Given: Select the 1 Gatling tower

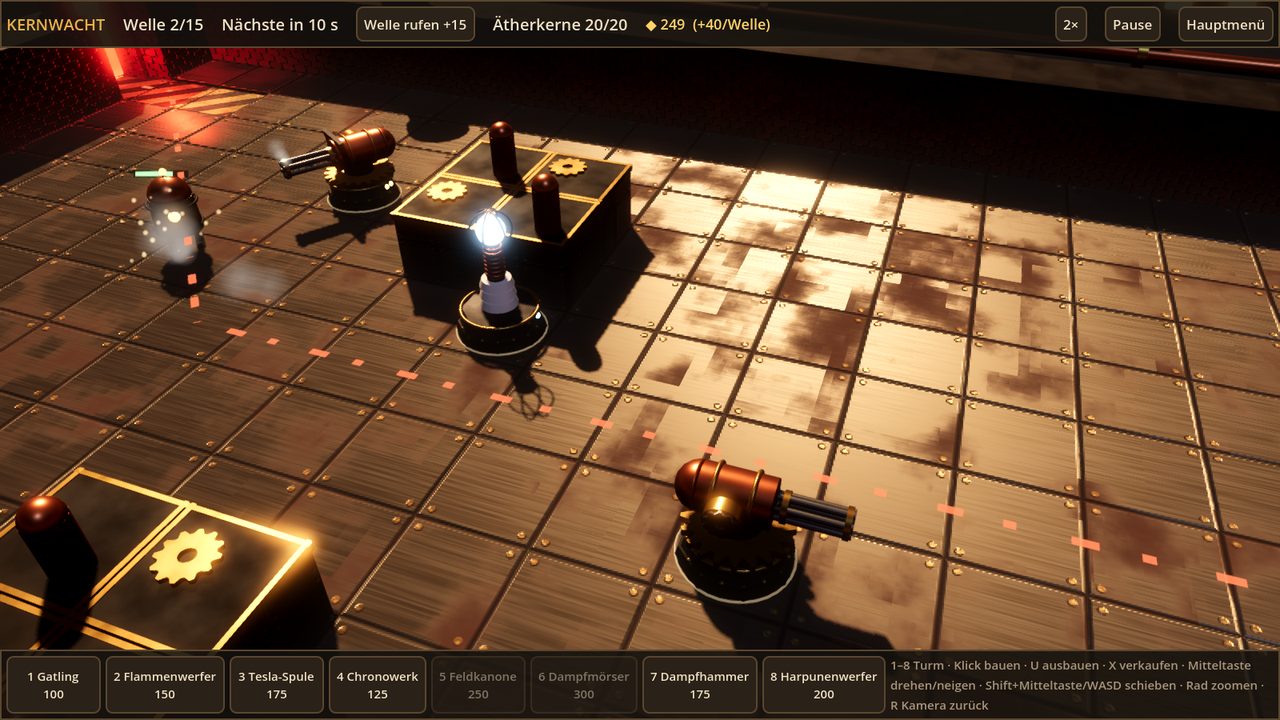Looking at the screenshot, I should pos(53,685).
